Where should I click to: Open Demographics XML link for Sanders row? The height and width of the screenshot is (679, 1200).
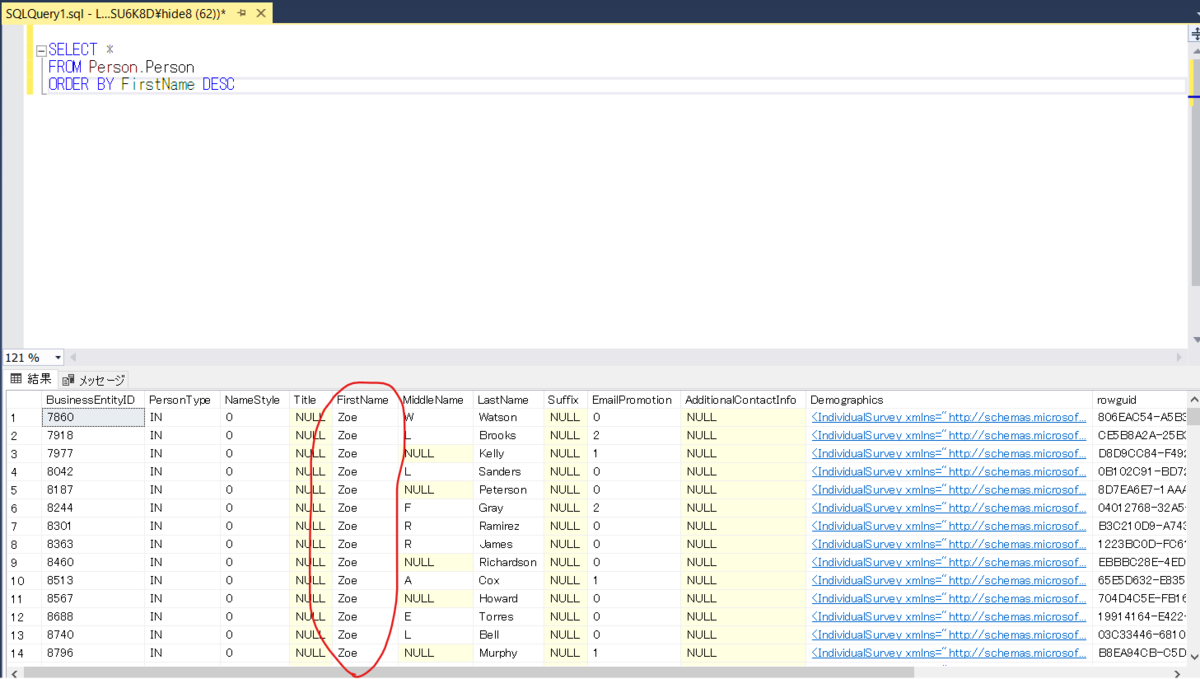pyautogui.click(x=948, y=471)
